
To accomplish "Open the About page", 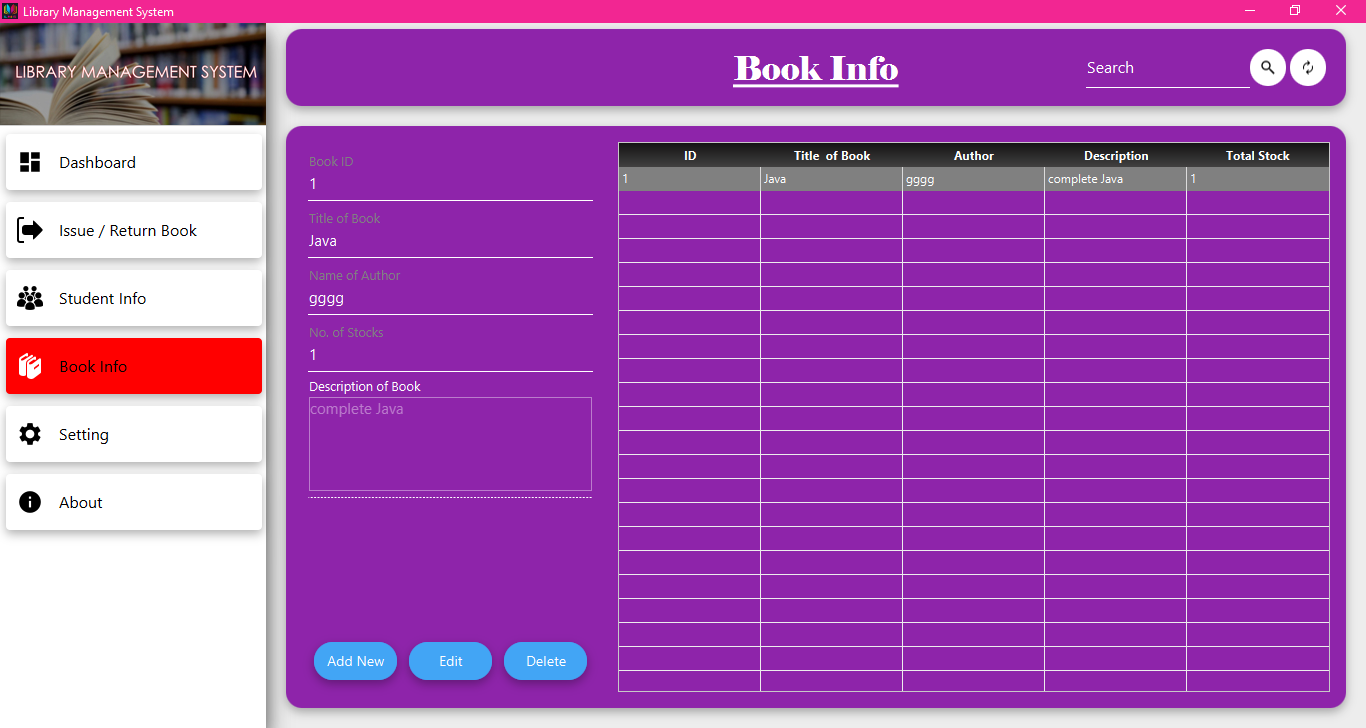I will pos(134,502).
